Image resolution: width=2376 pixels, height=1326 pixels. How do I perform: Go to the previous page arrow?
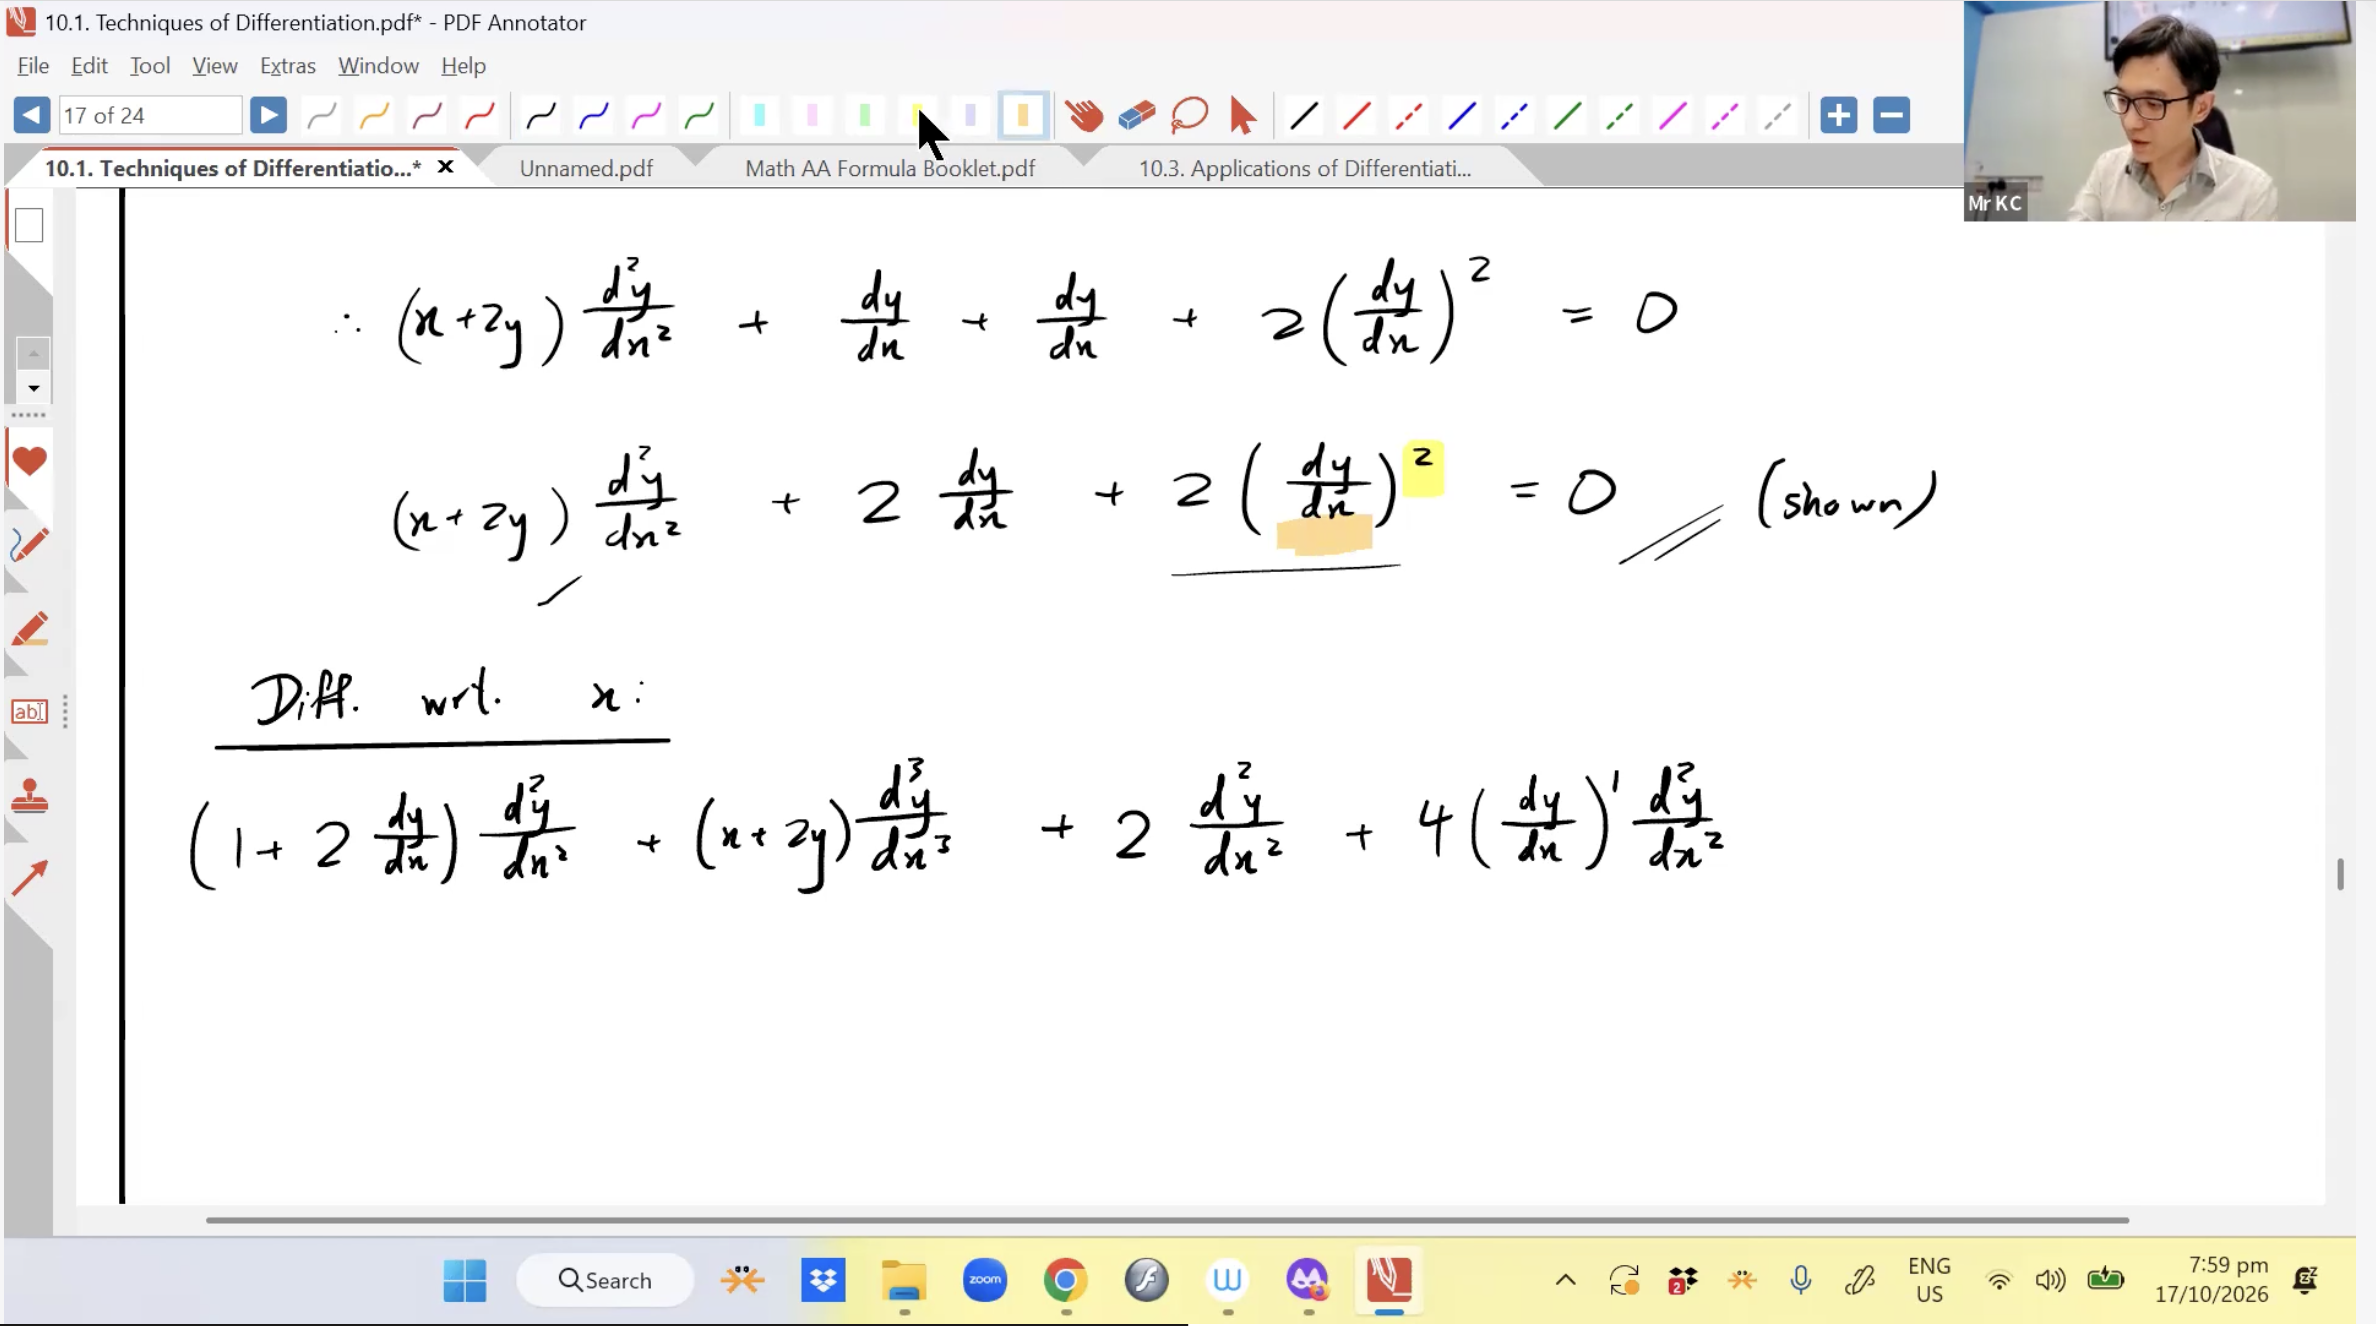(x=32, y=116)
